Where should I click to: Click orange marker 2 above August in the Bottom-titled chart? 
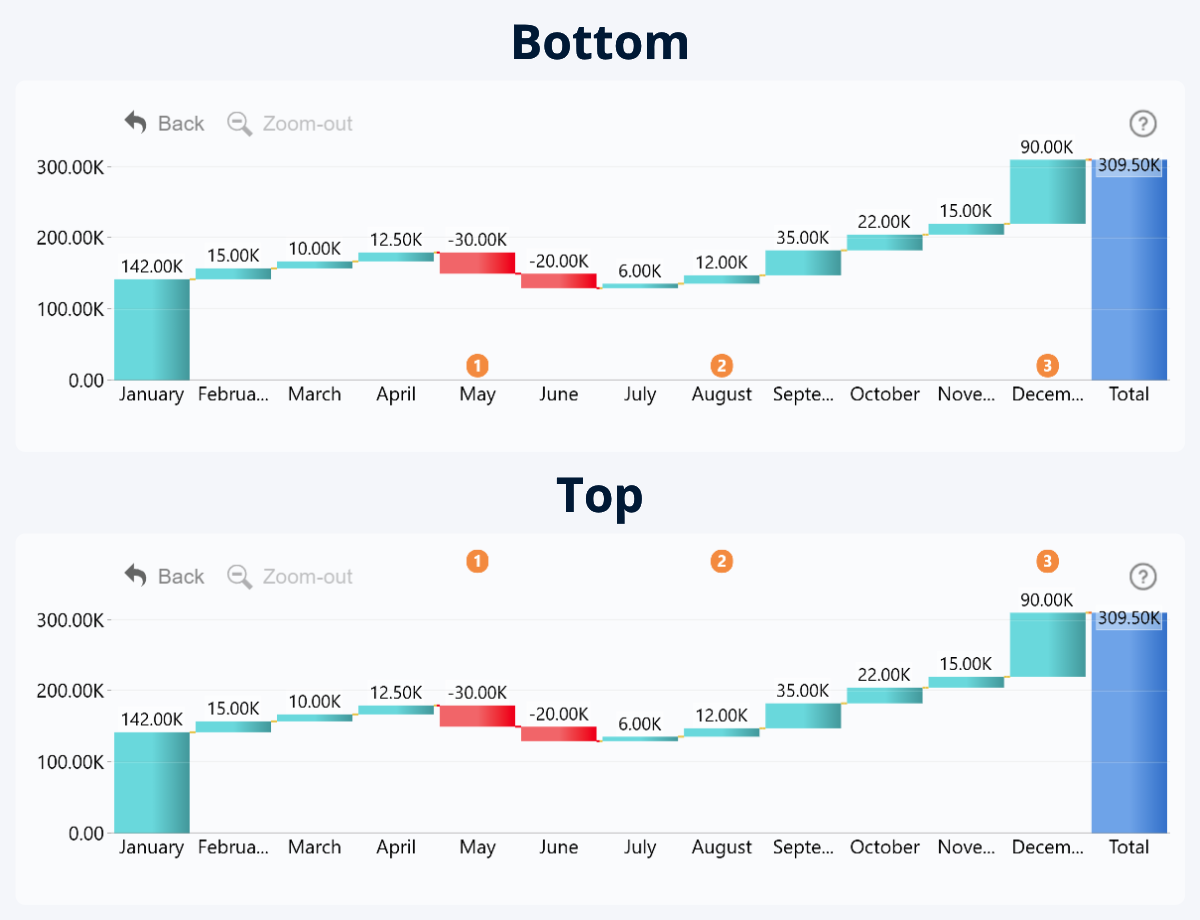pyautogui.click(x=721, y=365)
